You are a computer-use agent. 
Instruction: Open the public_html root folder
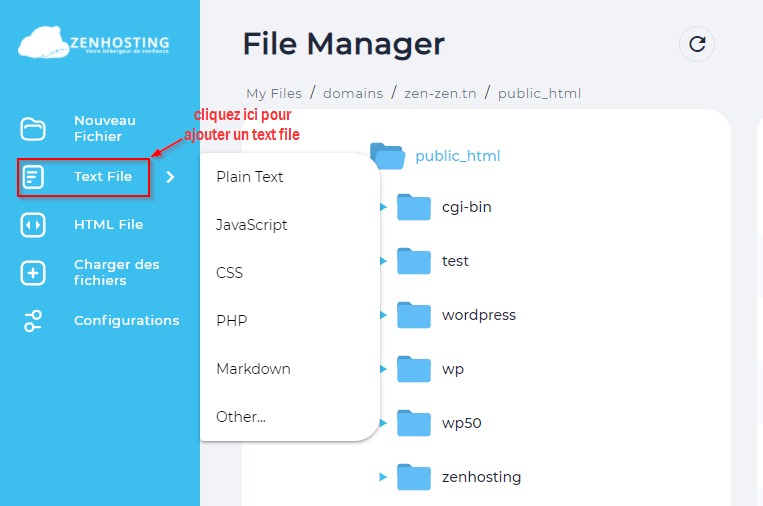(457, 156)
